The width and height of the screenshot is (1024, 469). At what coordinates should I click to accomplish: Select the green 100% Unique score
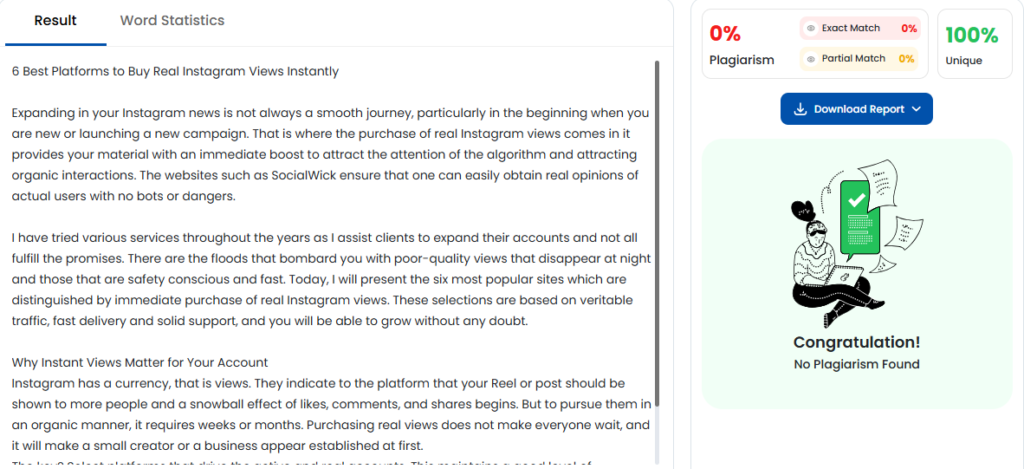click(972, 35)
